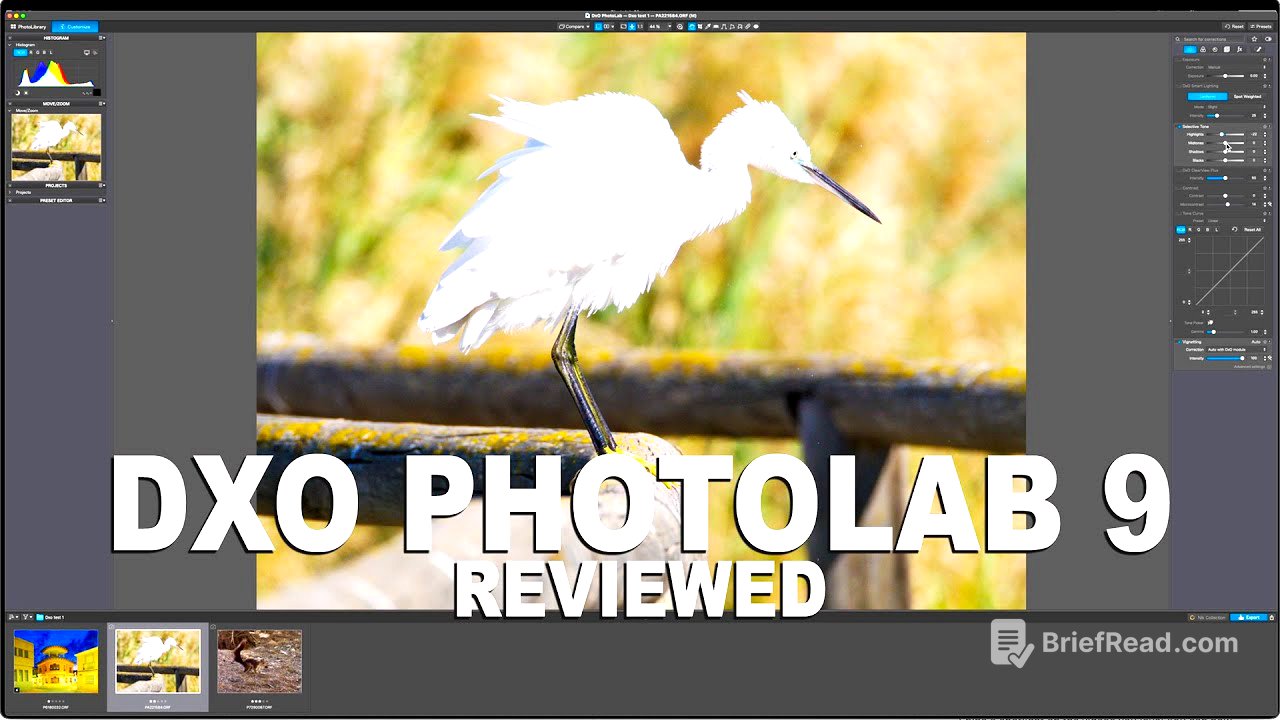The height and width of the screenshot is (720, 1280).
Task: Select the fx effects palette tab icon
Action: click(1240, 50)
